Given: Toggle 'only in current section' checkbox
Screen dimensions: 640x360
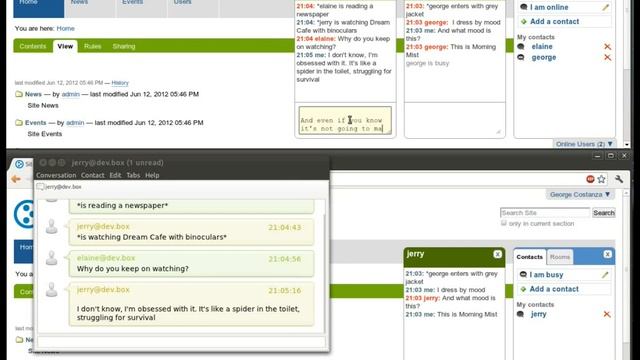Looking at the screenshot, I should tap(504, 223).
